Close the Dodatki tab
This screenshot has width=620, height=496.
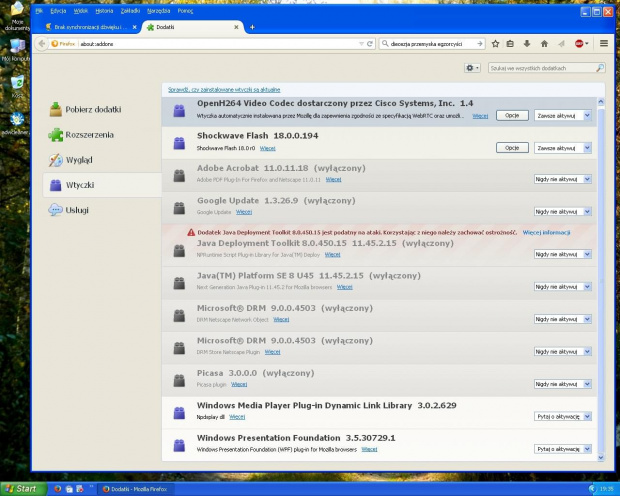(236, 27)
